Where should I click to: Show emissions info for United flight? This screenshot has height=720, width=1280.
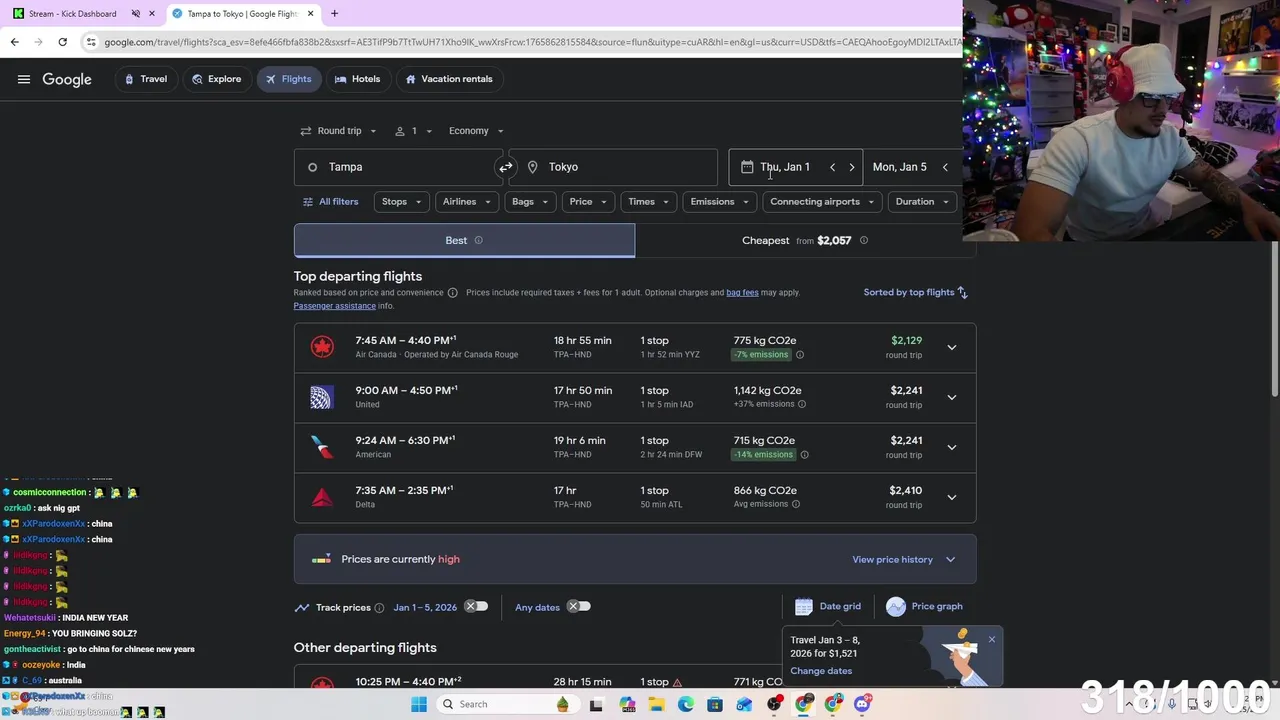801,405
